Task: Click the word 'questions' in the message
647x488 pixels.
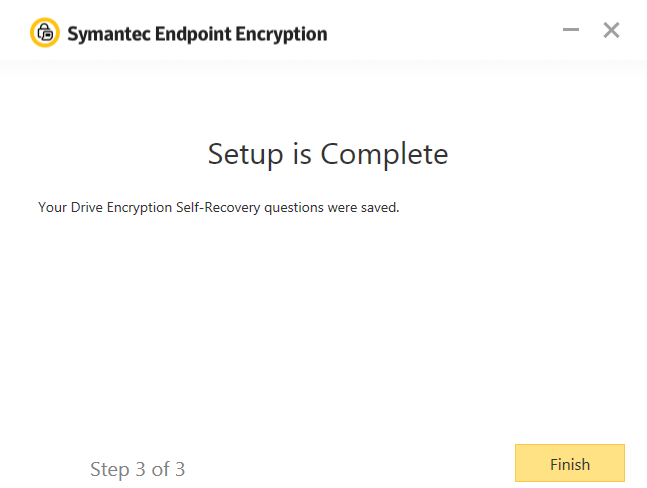Action: tap(293, 208)
